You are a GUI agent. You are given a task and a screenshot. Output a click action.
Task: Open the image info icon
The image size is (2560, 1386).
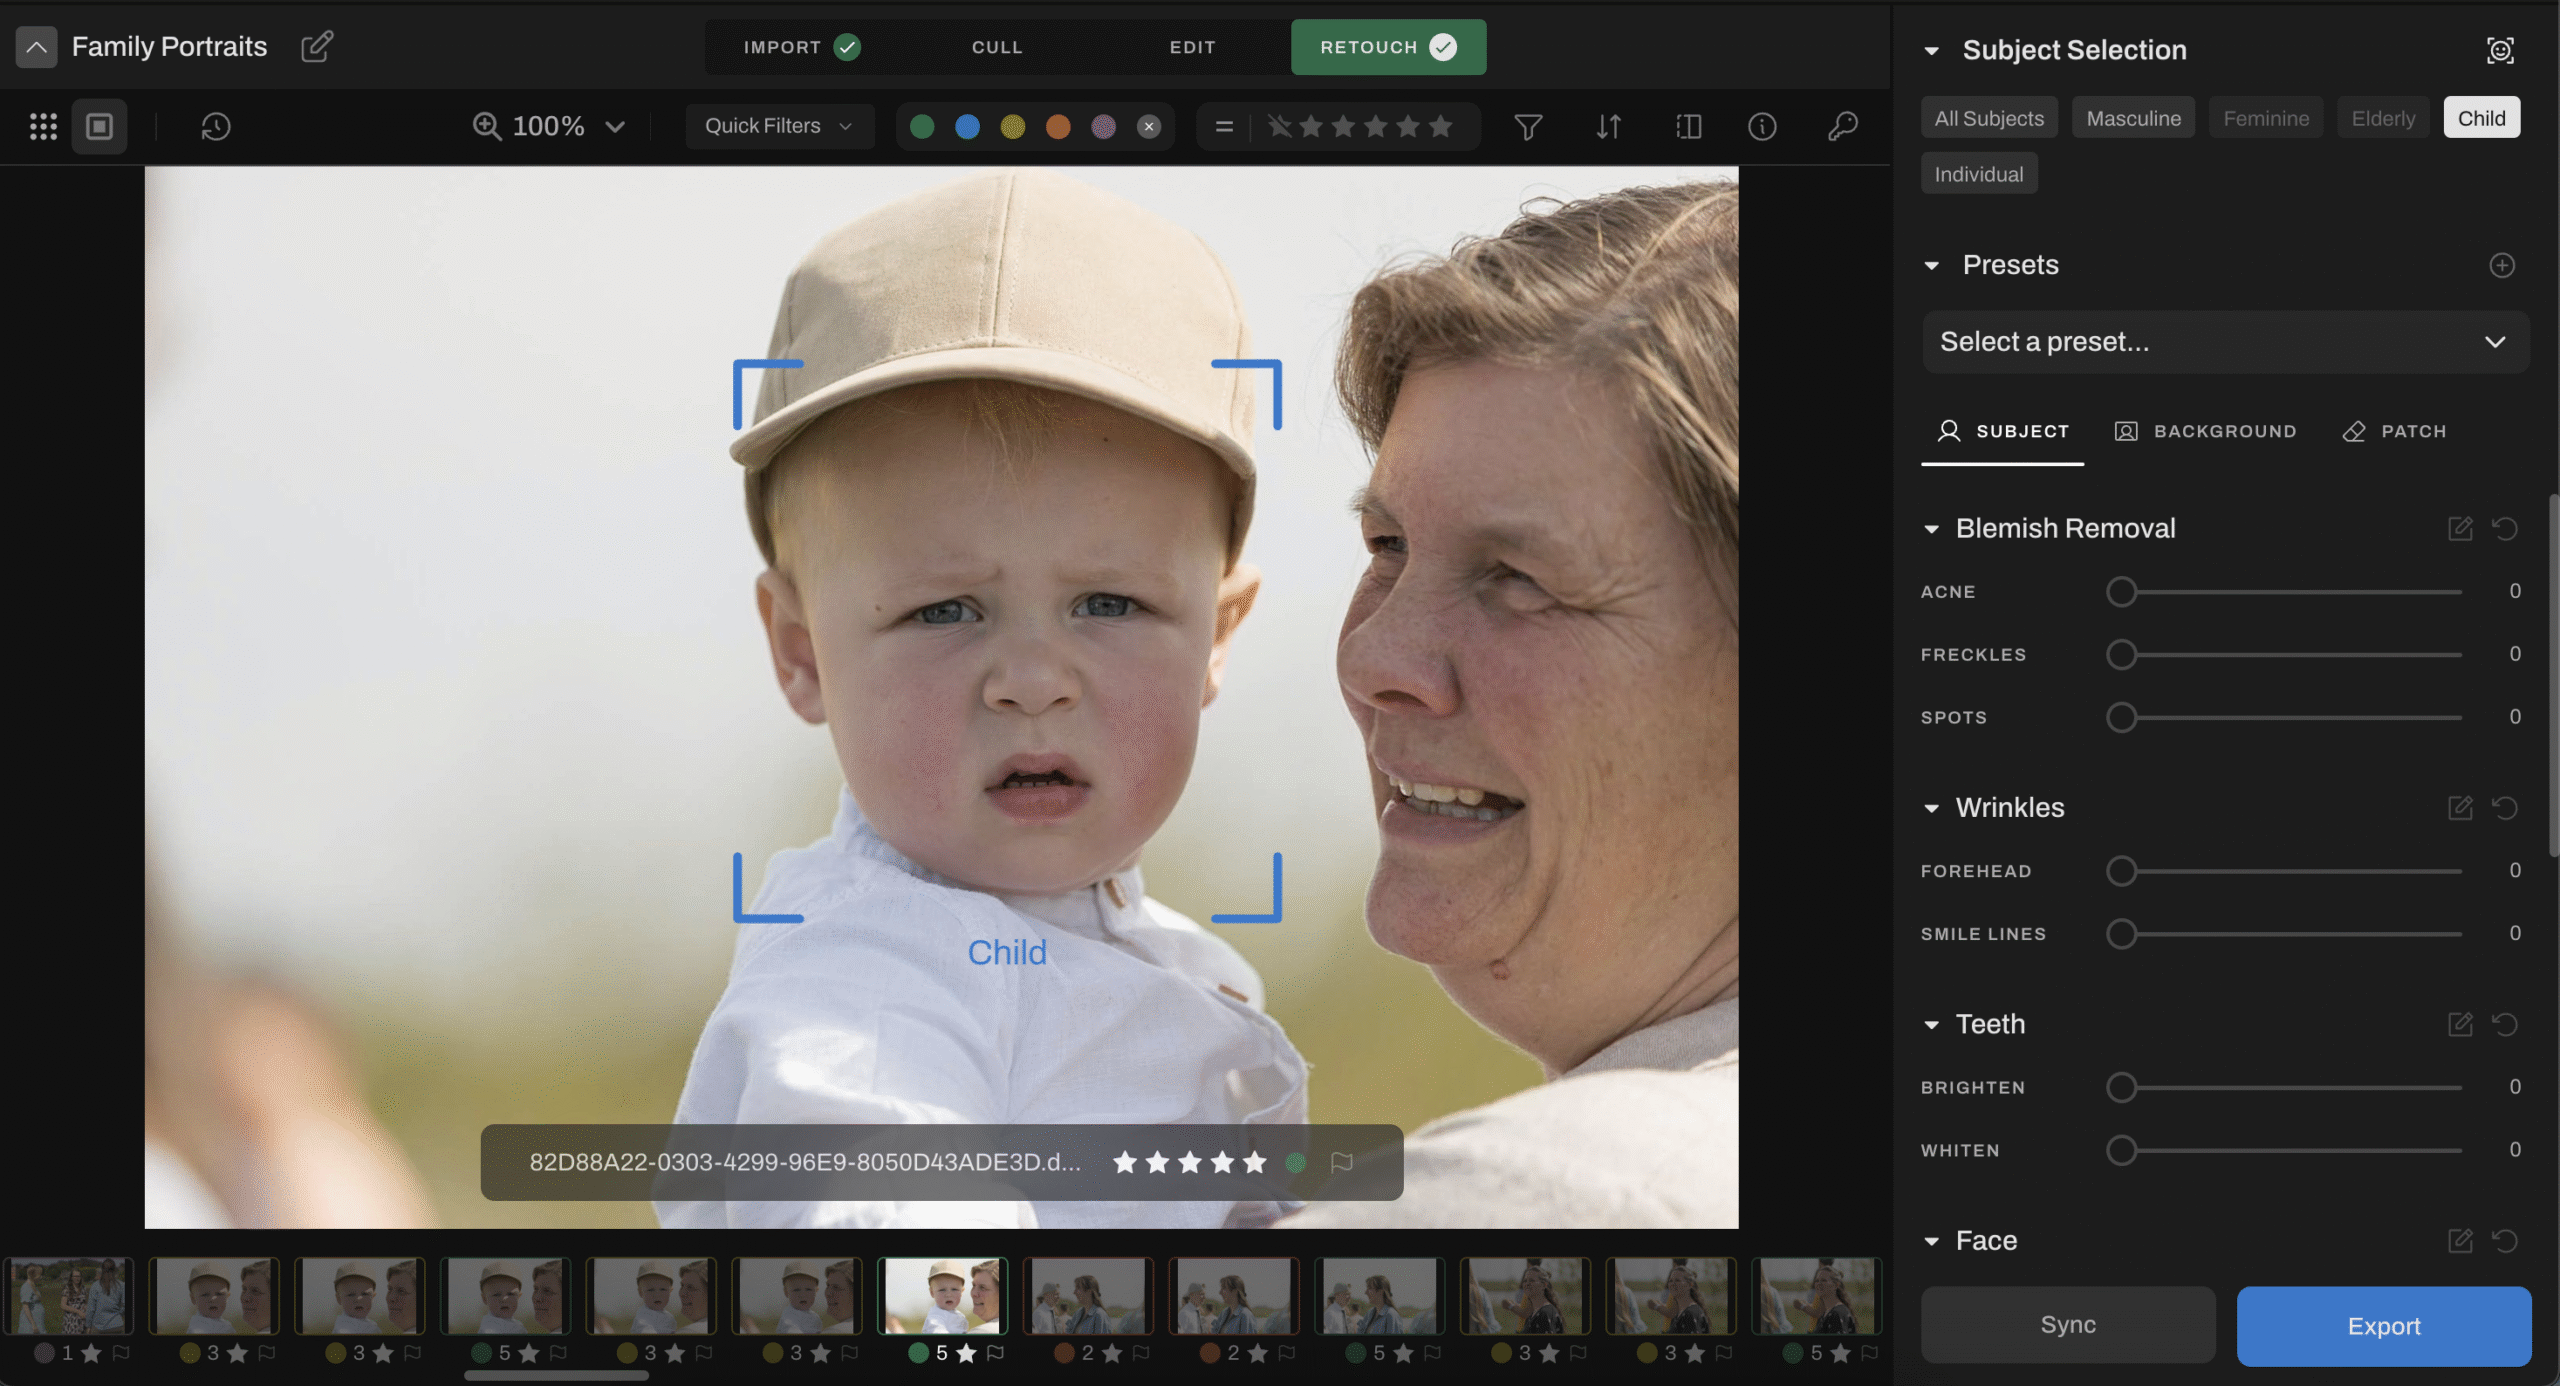point(1762,126)
